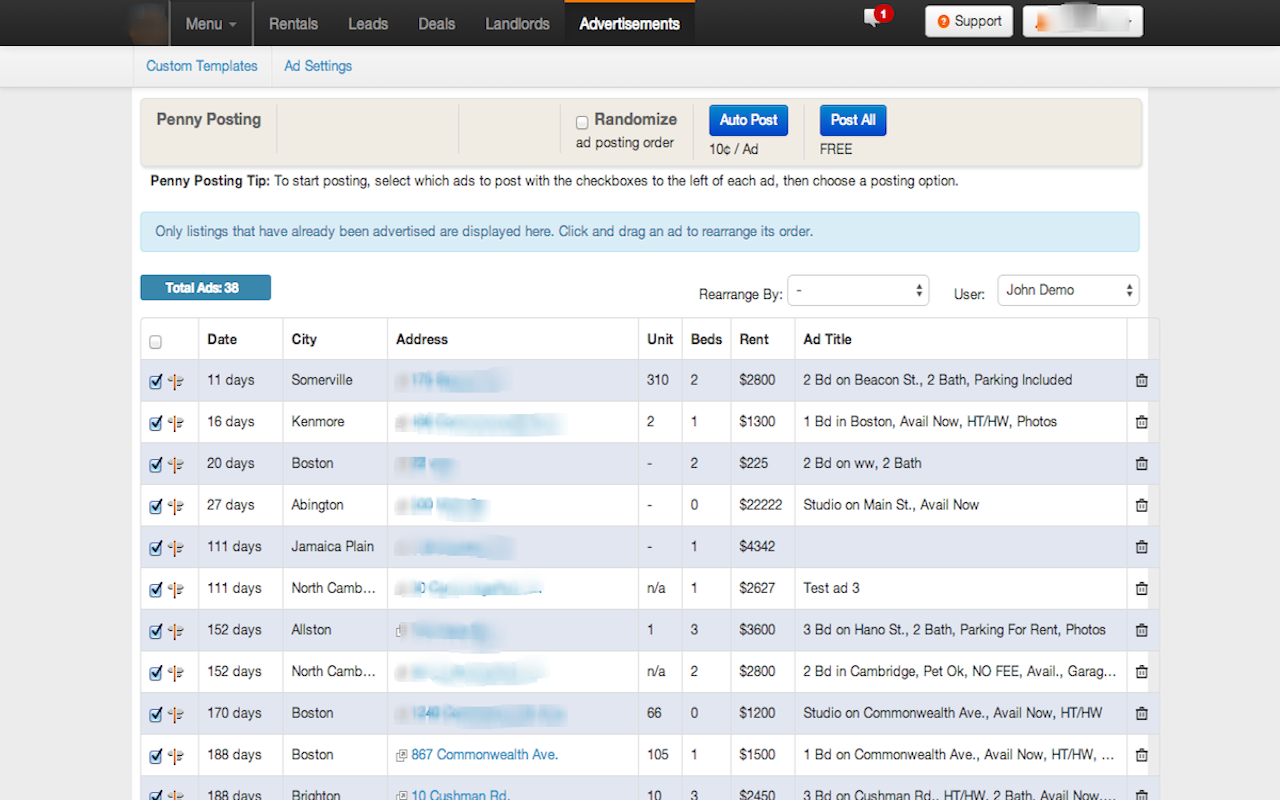Delete the Kenmore 16 days ad
Viewport: 1280px width, 800px height.
(x=1141, y=422)
